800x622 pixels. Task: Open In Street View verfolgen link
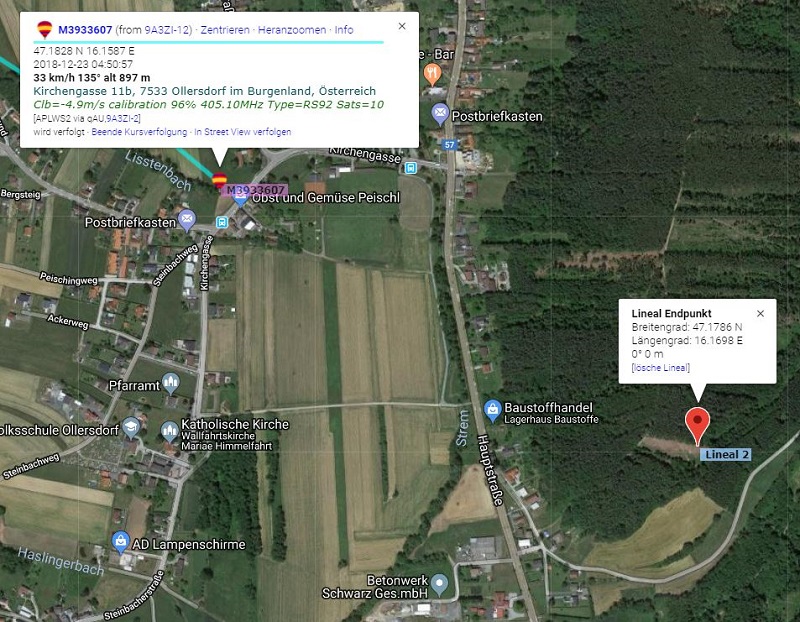coord(243,132)
